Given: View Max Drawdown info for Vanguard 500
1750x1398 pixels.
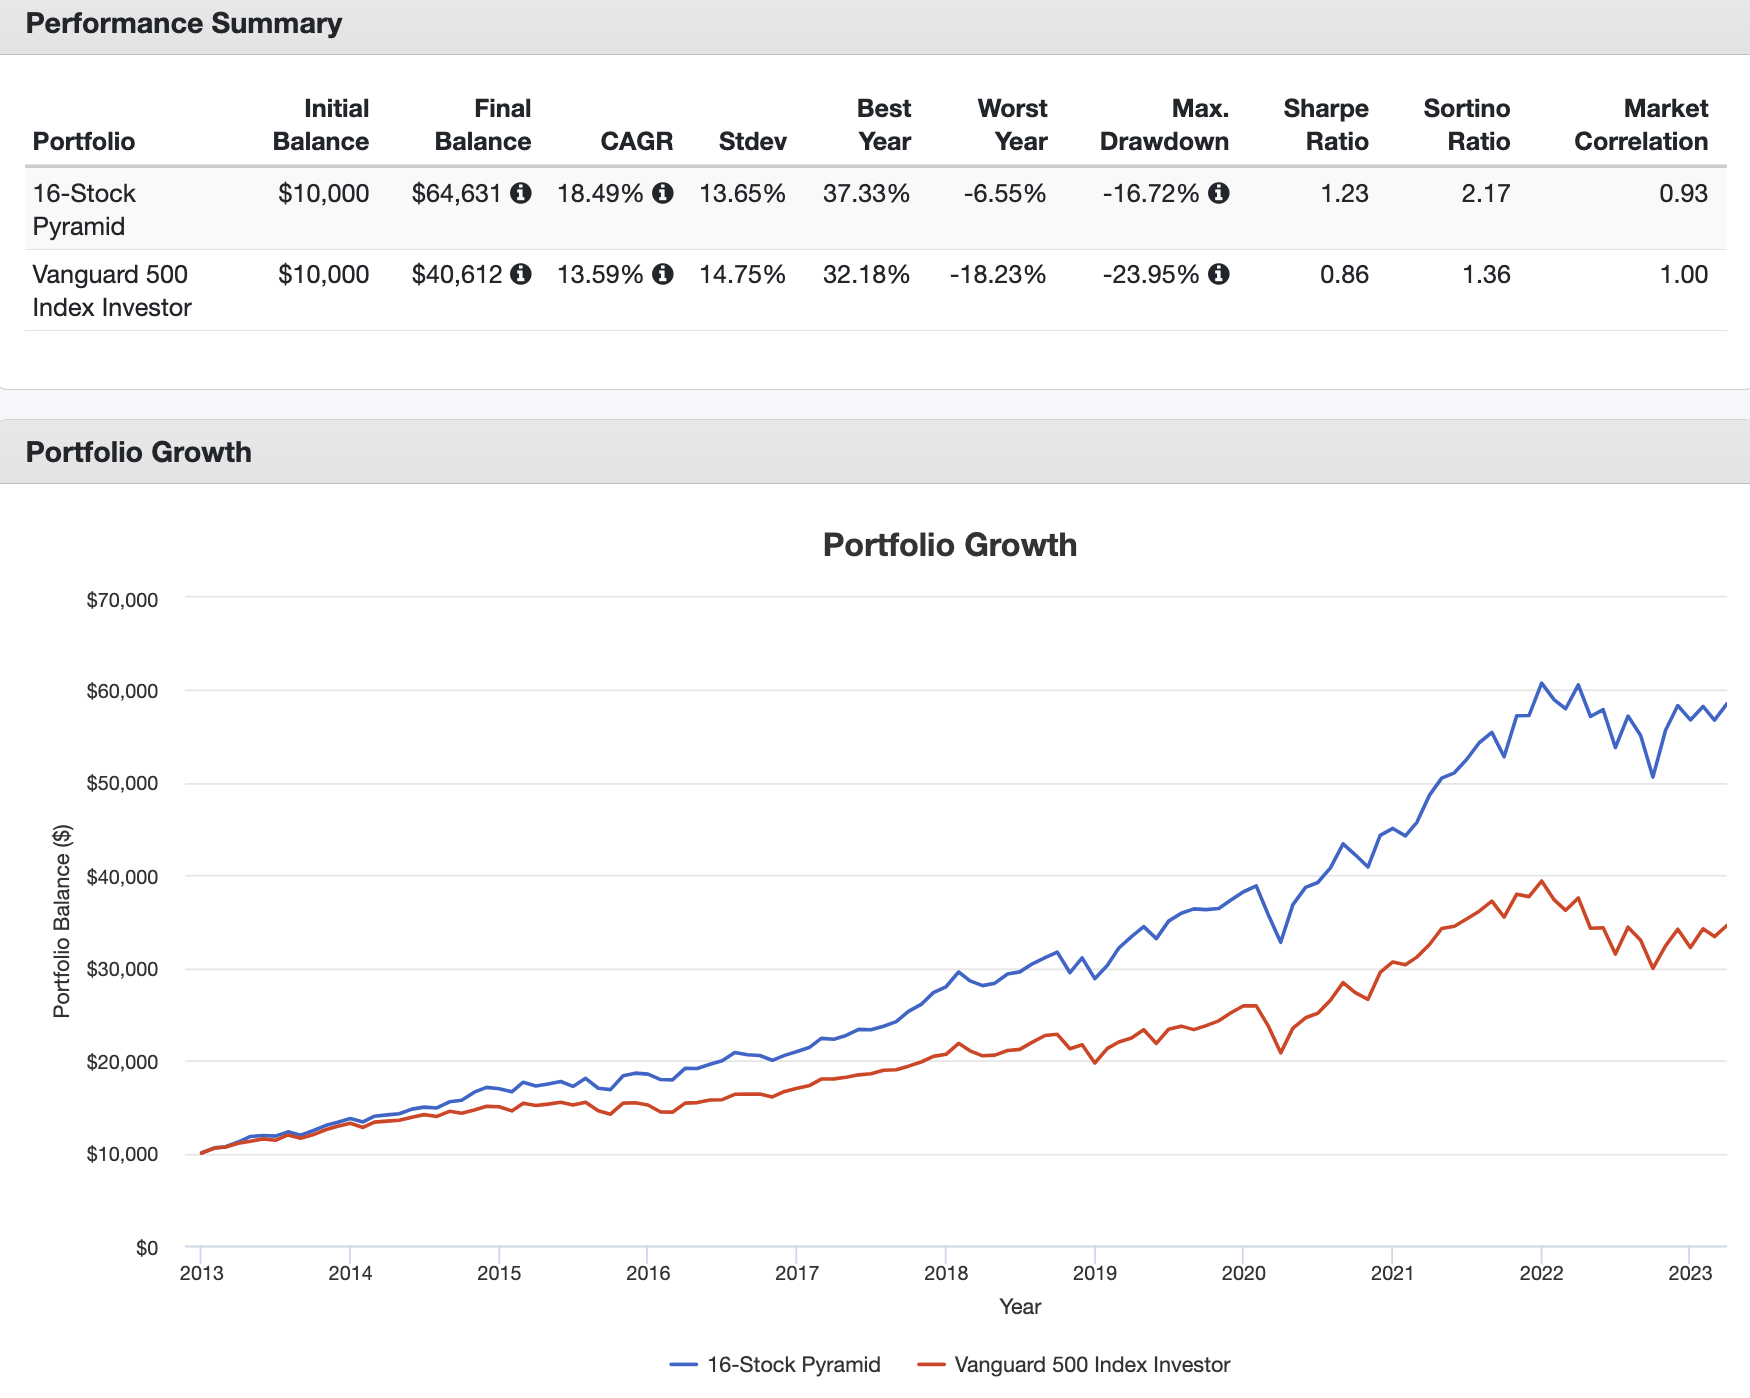Looking at the screenshot, I should (1219, 274).
